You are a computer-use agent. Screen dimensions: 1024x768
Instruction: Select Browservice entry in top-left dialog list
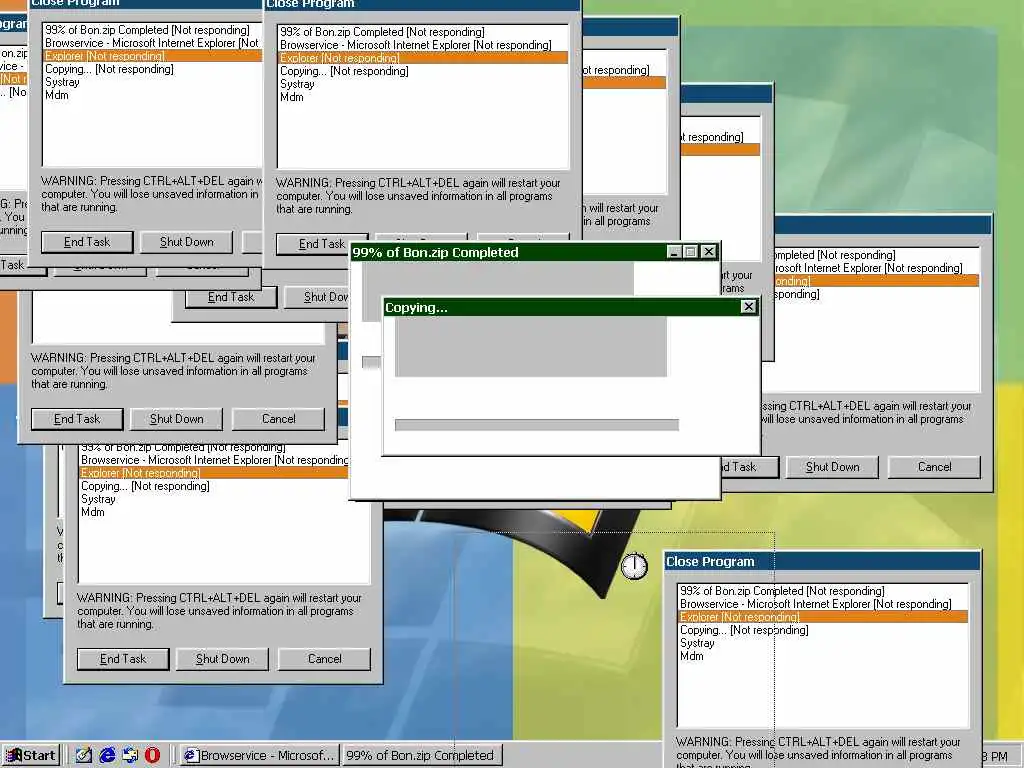pos(152,43)
